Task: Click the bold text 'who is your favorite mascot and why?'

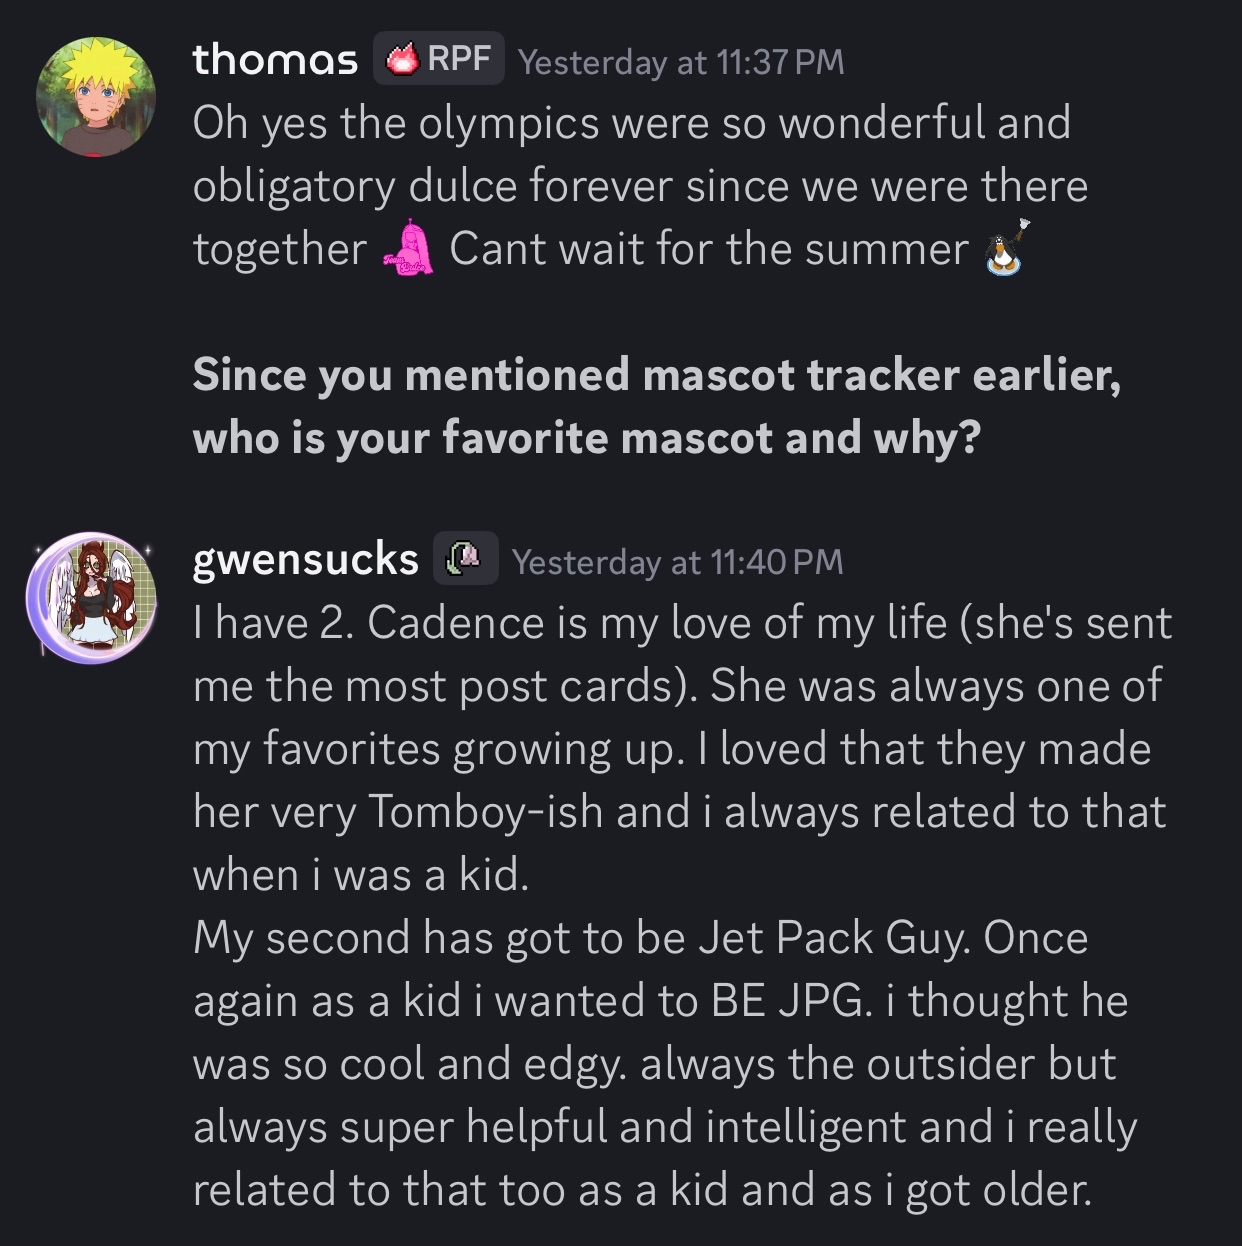Action: tap(586, 438)
